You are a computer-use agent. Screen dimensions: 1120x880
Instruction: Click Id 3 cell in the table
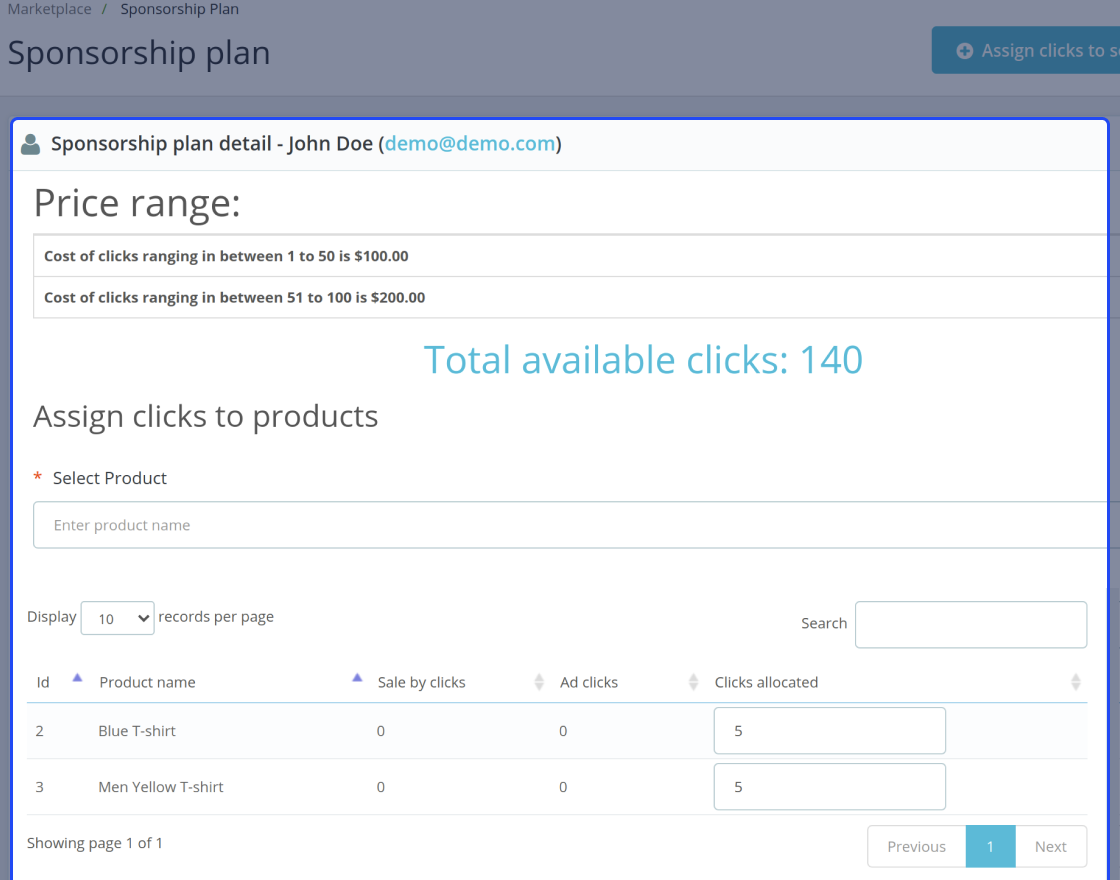point(39,786)
